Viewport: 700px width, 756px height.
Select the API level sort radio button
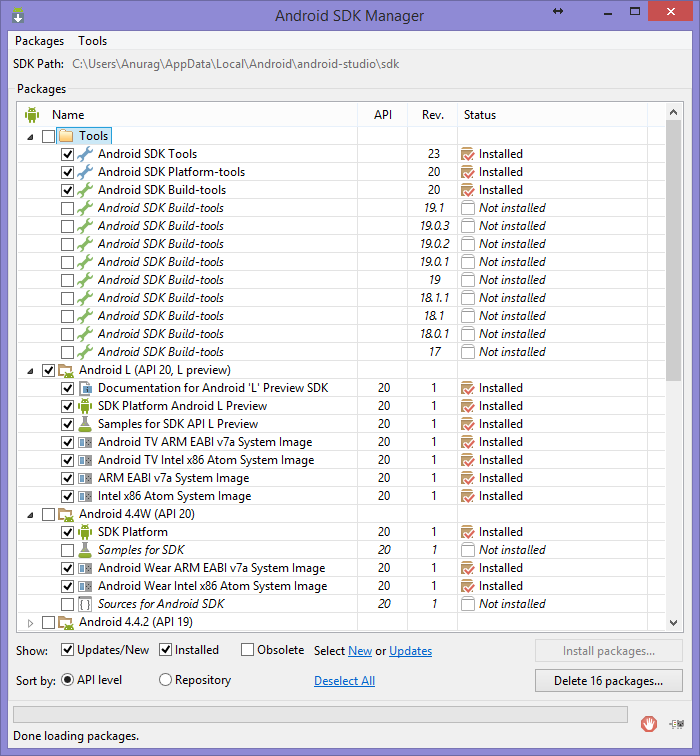tap(67, 680)
